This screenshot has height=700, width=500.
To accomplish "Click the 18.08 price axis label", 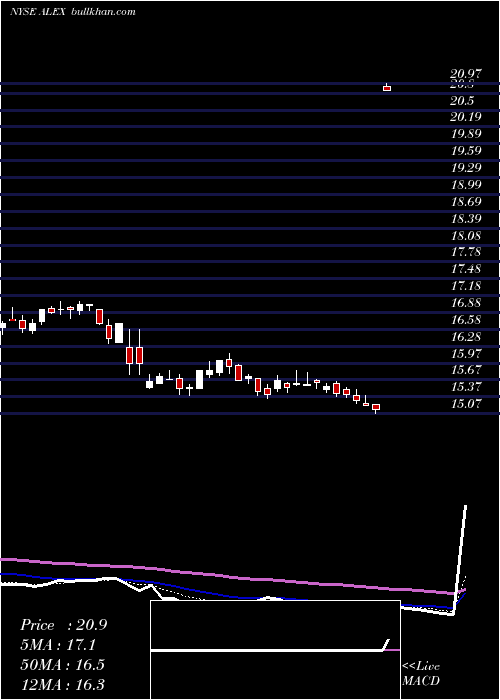I will pos(466,235).
